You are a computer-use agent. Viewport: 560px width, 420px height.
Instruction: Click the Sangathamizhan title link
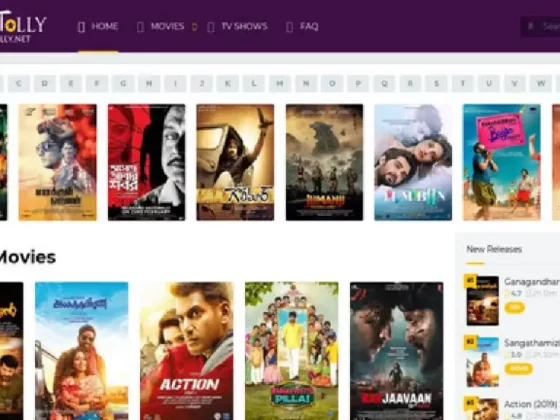pos(532,343)
